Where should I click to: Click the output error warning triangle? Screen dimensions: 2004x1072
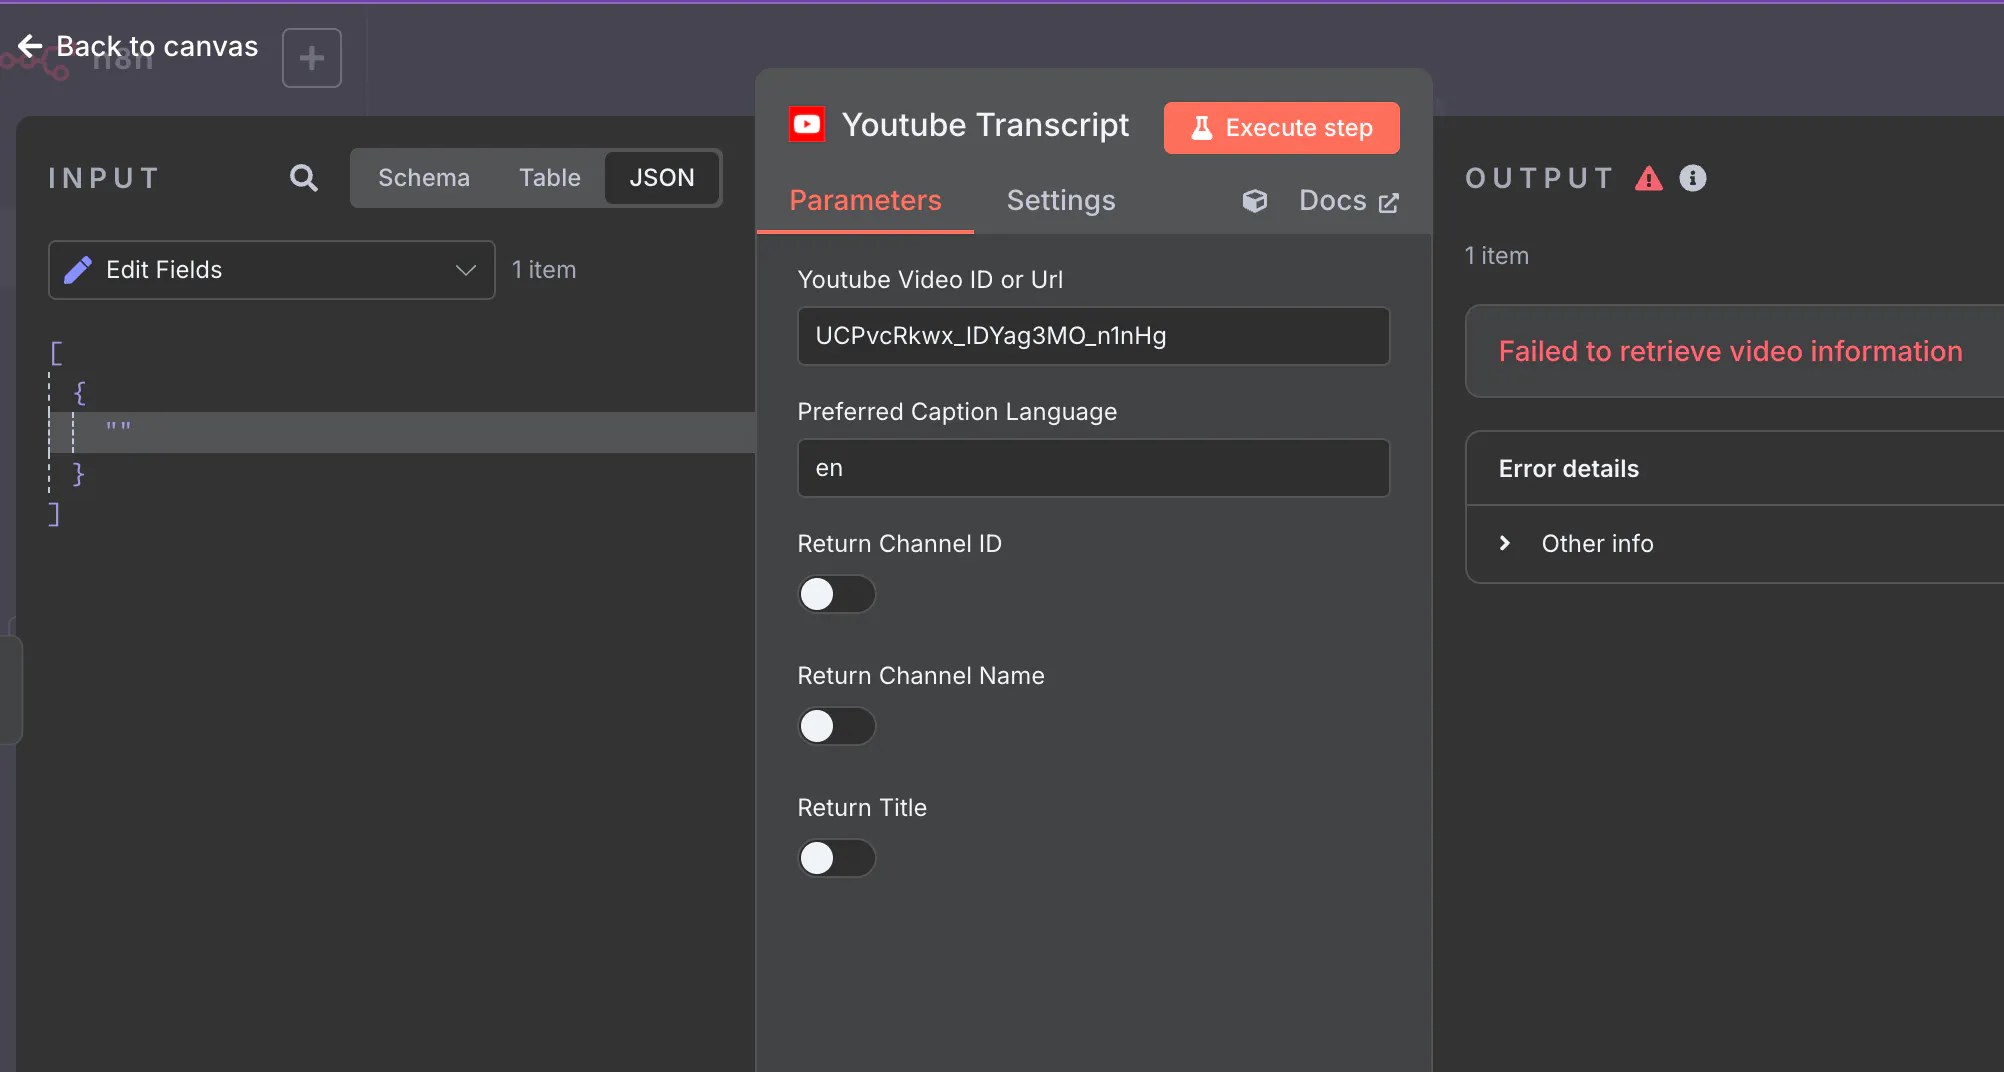click(x=1649, y=178)
